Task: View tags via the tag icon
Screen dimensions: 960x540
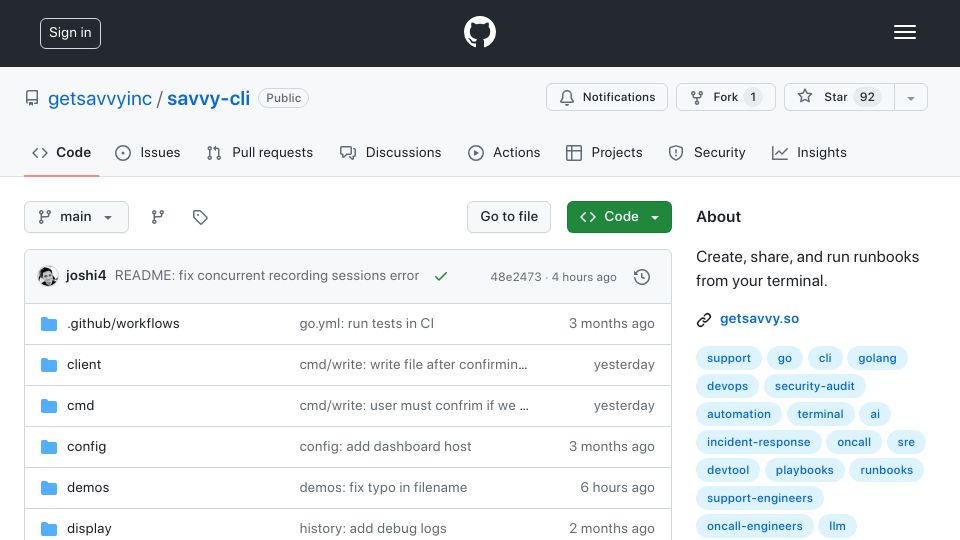Action: 200,217
